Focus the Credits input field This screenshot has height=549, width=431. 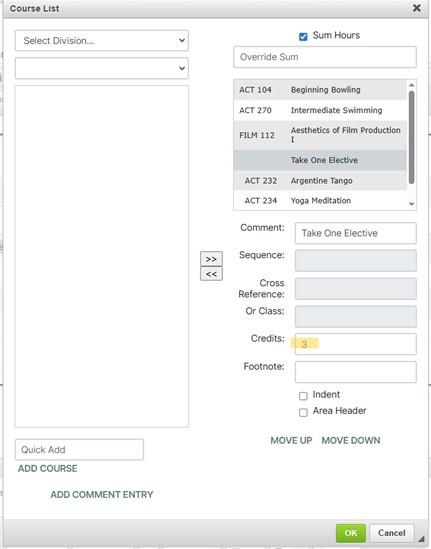click(356, 344)
